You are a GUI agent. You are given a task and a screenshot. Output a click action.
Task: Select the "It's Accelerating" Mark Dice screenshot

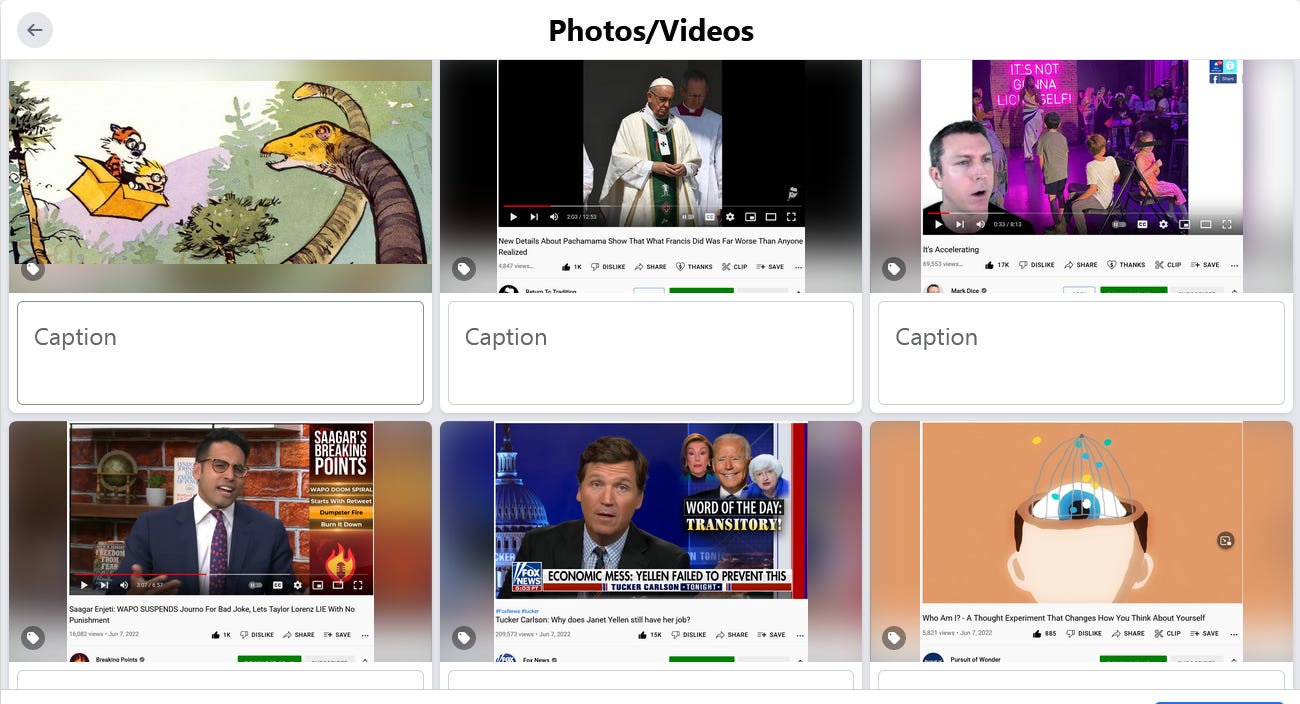[x=1081, y=176]
